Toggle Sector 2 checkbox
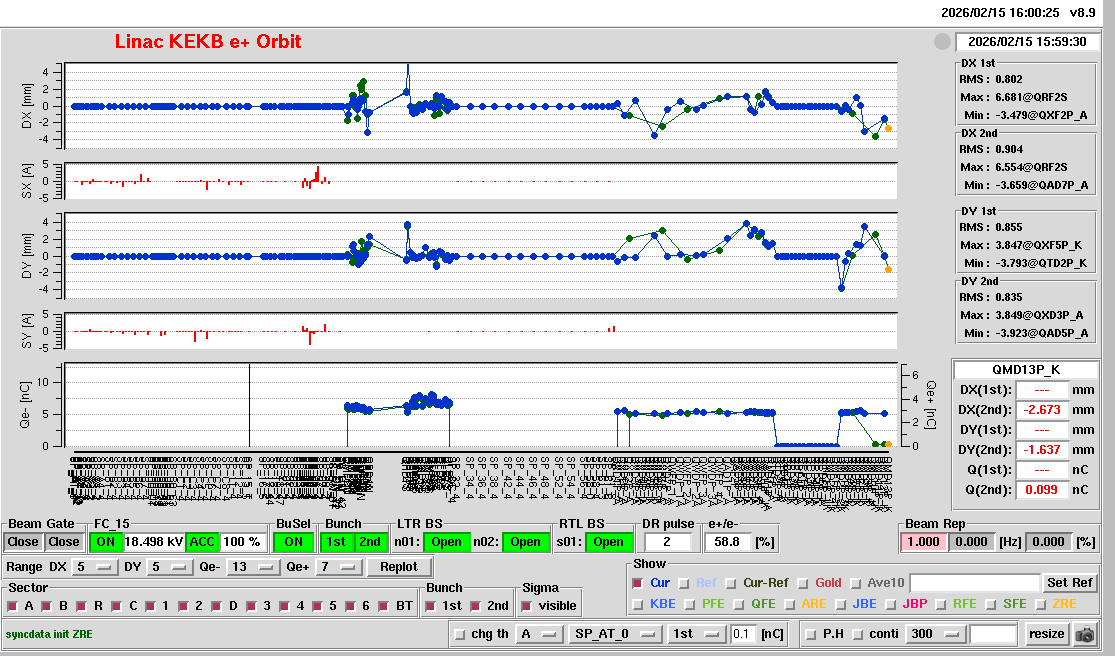The width and height of the screenshot is (1115, 656). pos(183,606)
